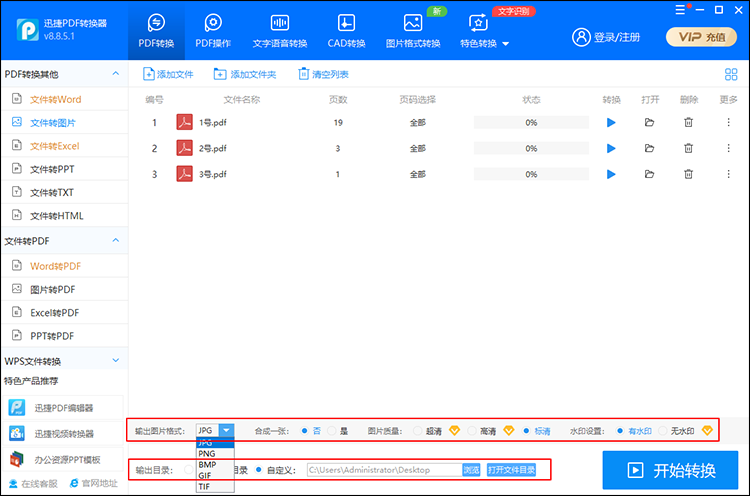Click 打开文件目录 button
Viewport: 750px width, 496px height.
[x=511, y=469]
